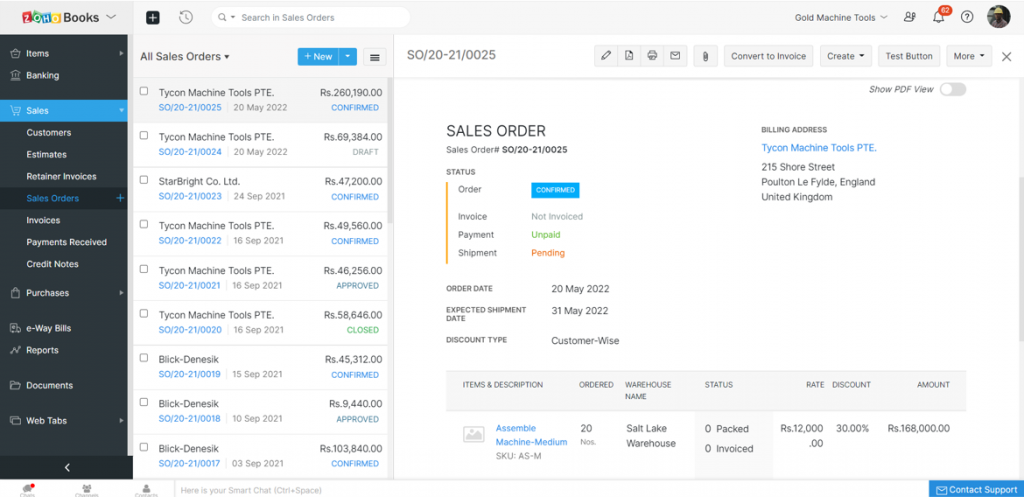Image resolution: width=1024 pixels, height=497 pixels.
Task: Open the list view hamburger menu icon
Action: (375, 57)
